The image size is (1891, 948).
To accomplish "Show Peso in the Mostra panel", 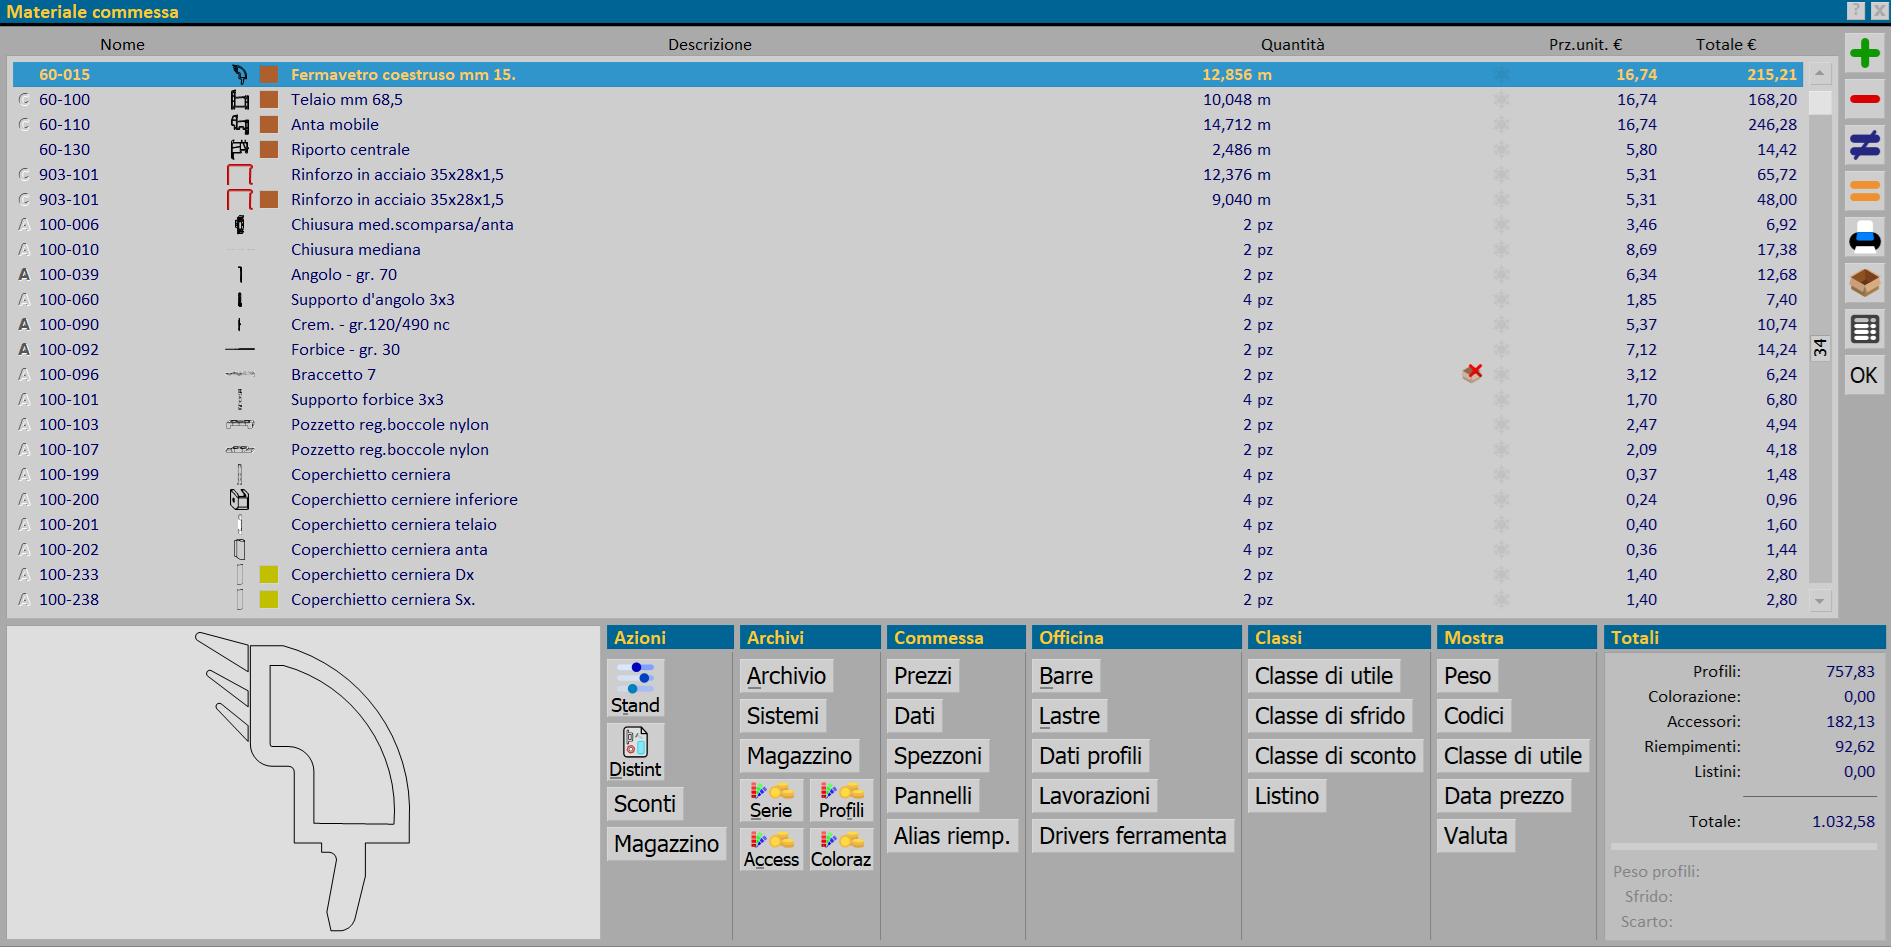I will 1467,676.
